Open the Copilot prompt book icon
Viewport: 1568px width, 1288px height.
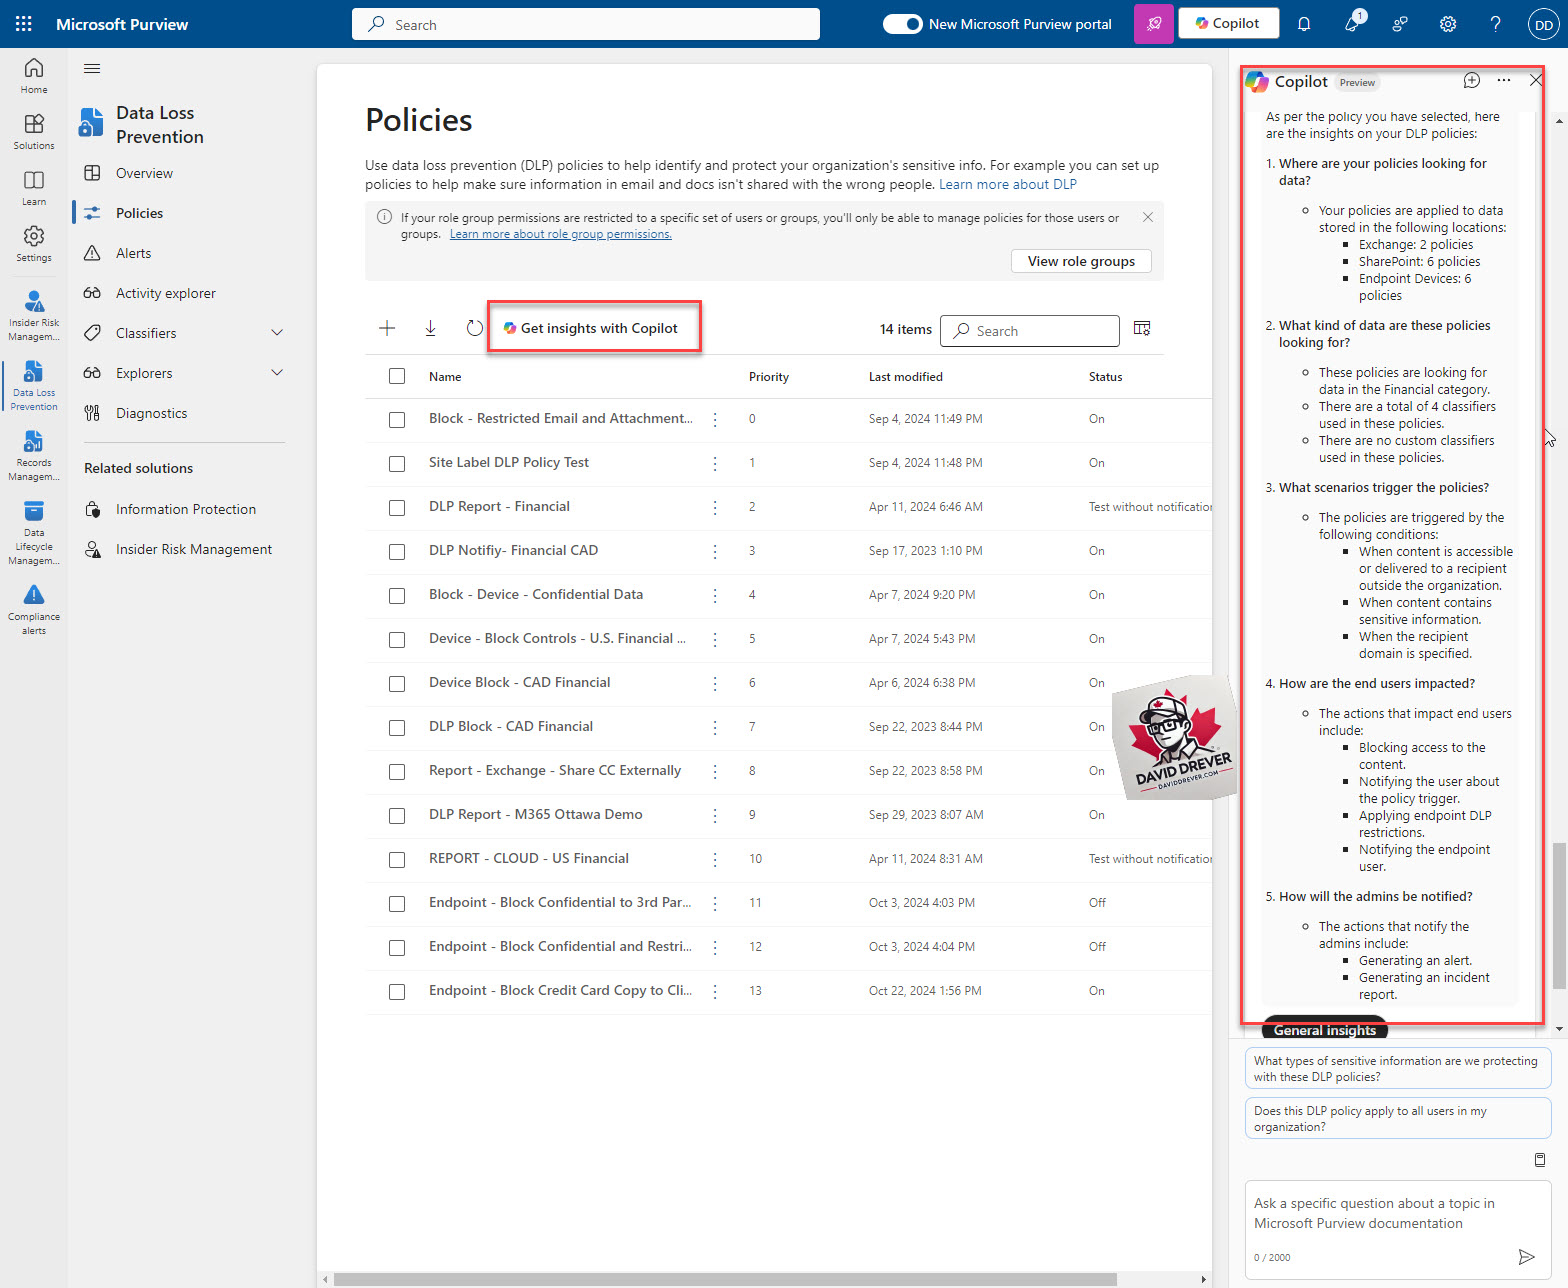pos(1540,1160)
